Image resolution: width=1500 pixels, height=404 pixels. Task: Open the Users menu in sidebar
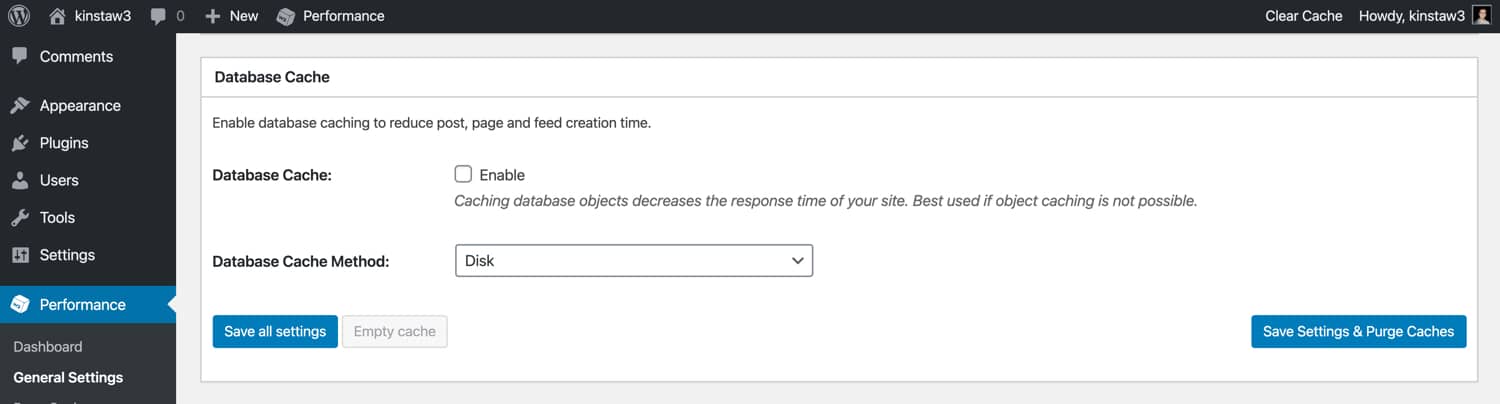click(x=59, y=180)
